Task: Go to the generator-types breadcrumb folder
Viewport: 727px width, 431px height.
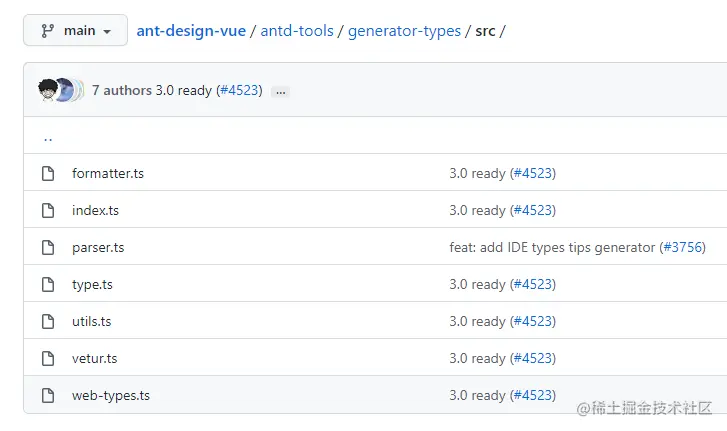Action: (x=404, y=31)
